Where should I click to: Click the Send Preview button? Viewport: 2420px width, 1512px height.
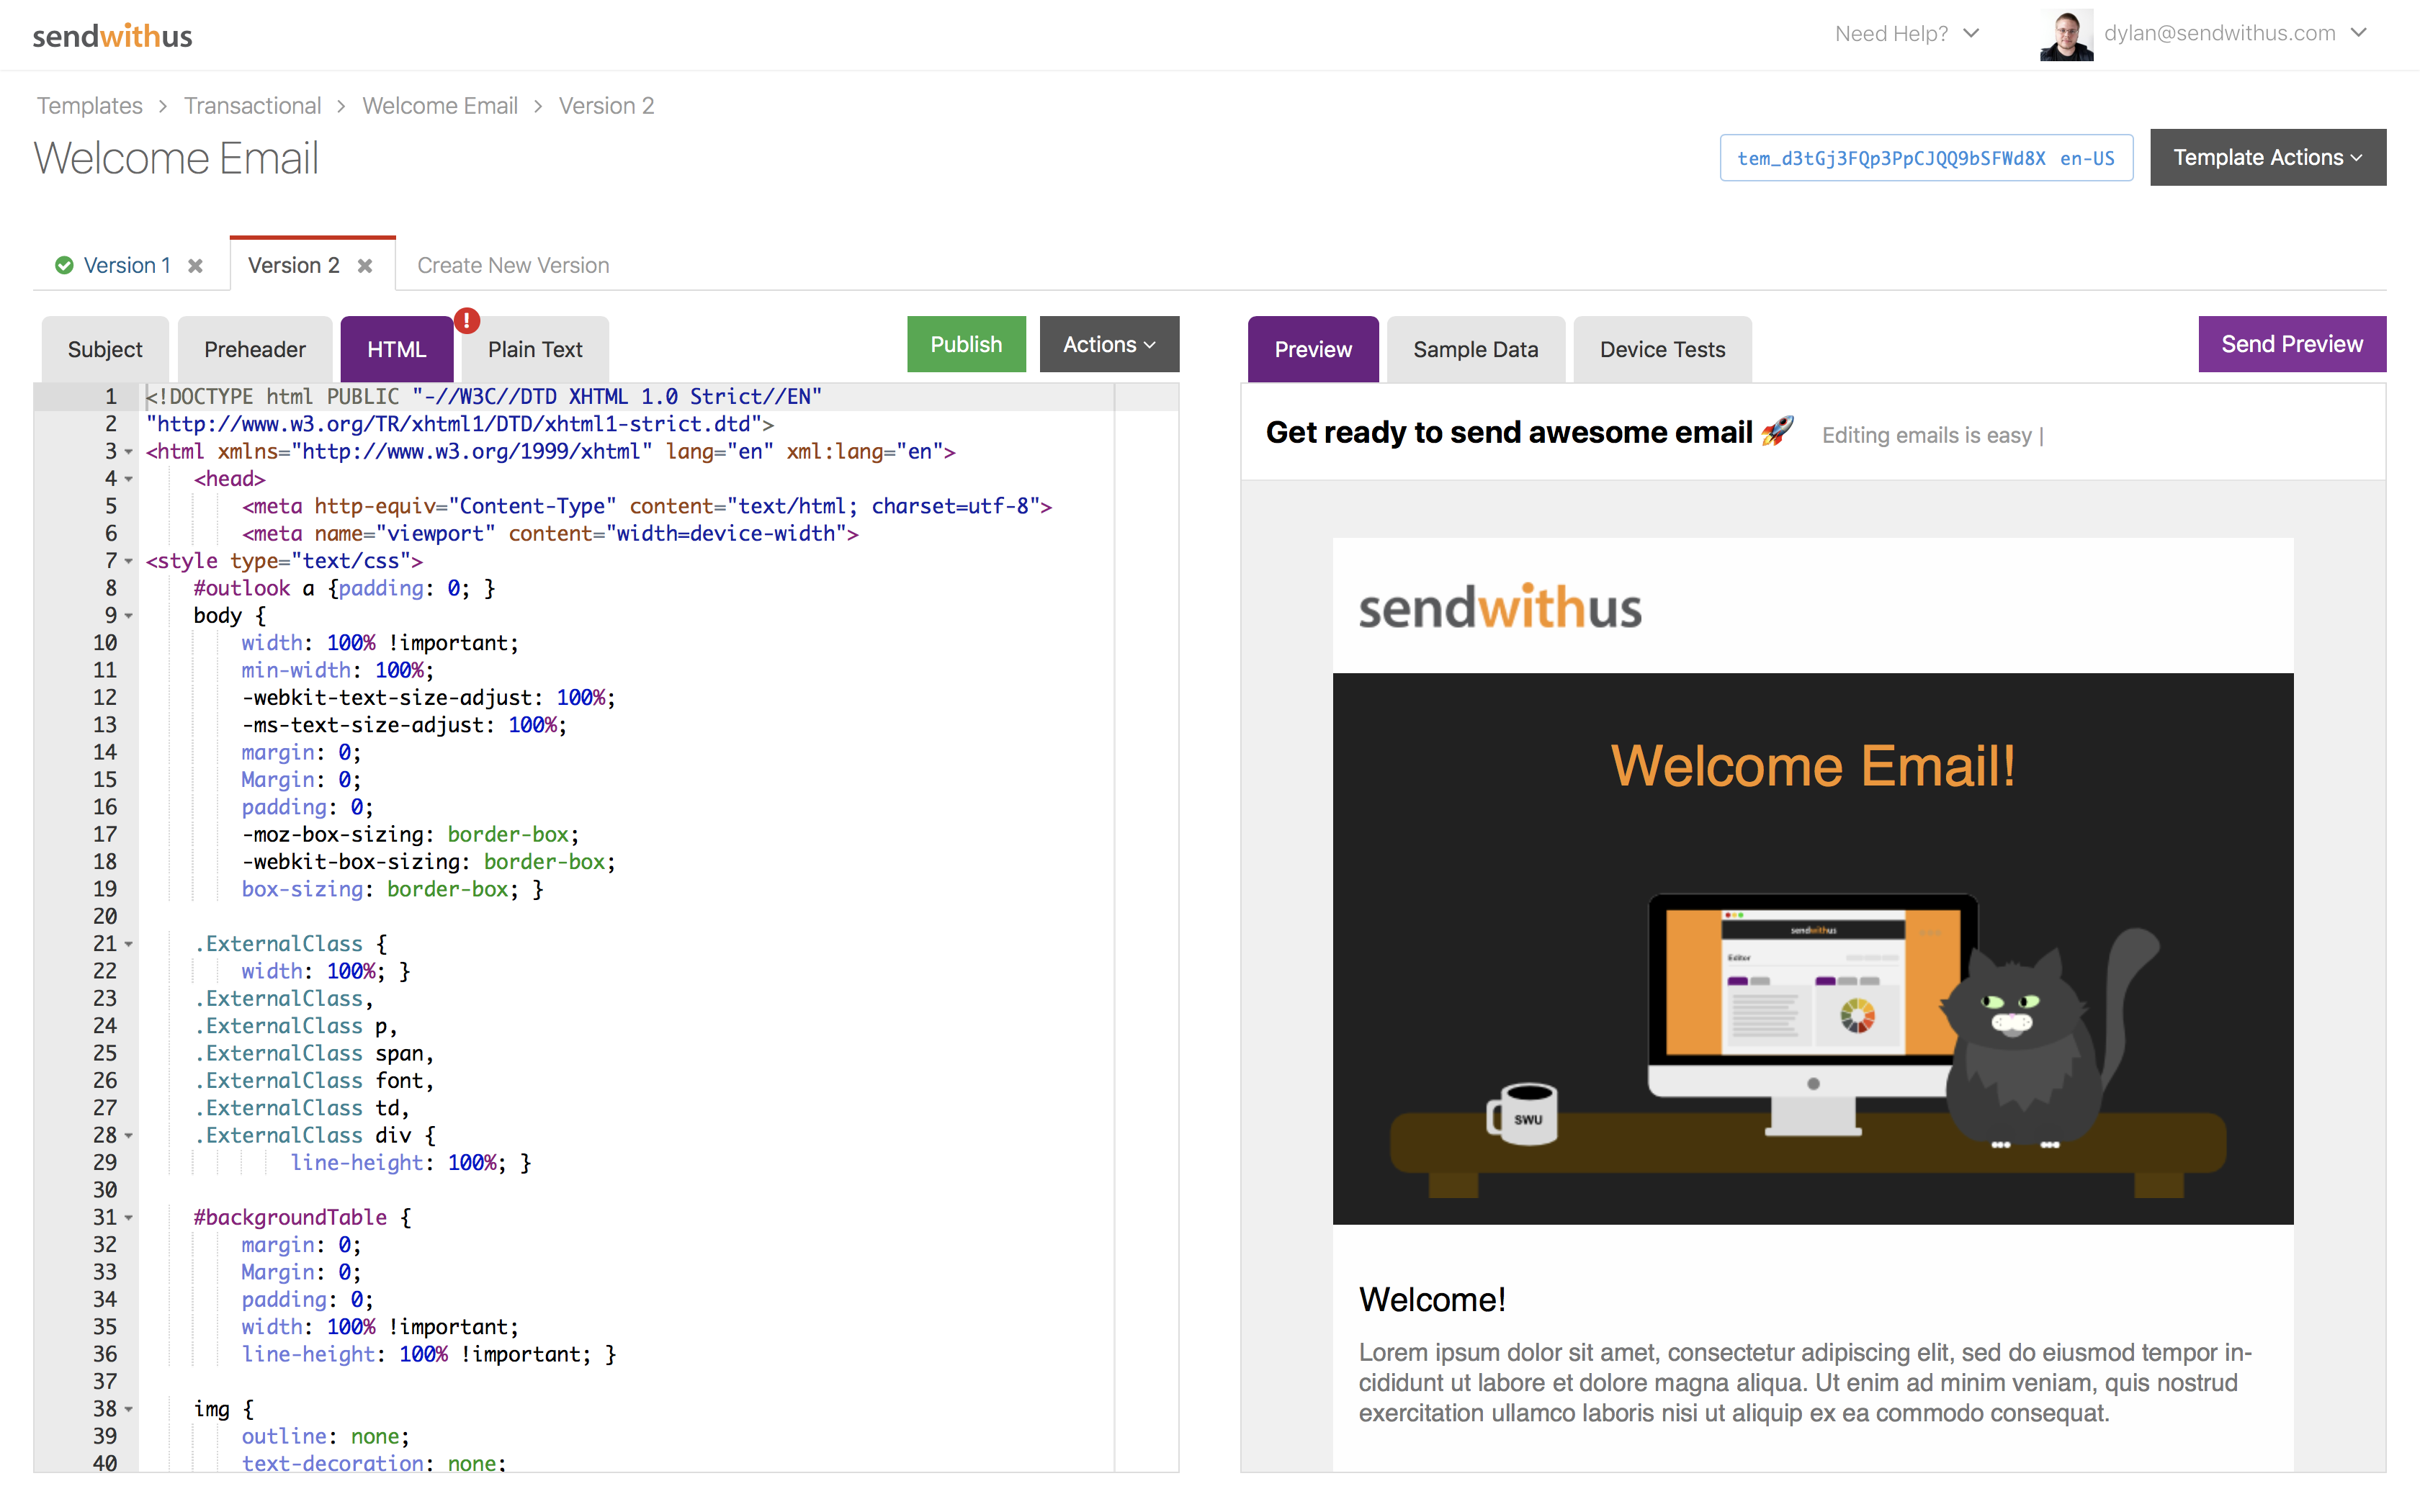(x=2291, y=345)
